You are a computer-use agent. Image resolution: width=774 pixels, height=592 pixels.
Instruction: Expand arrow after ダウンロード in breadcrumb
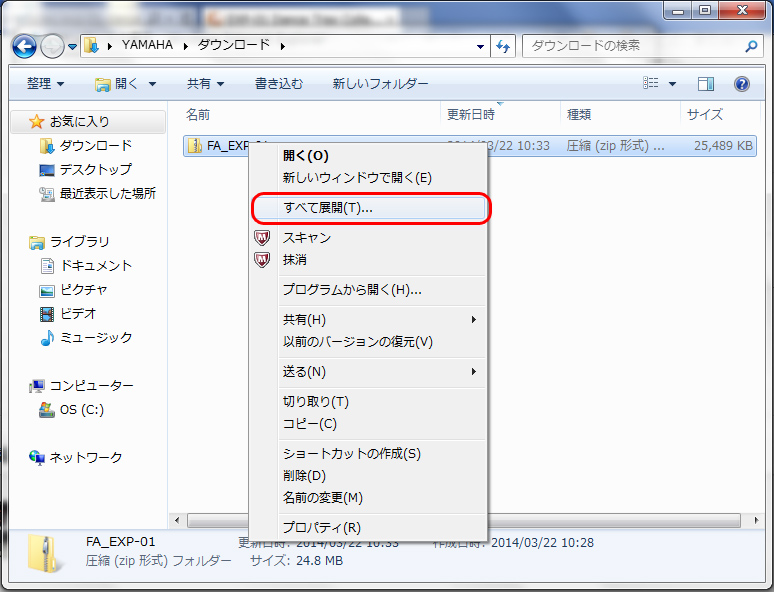282,46
